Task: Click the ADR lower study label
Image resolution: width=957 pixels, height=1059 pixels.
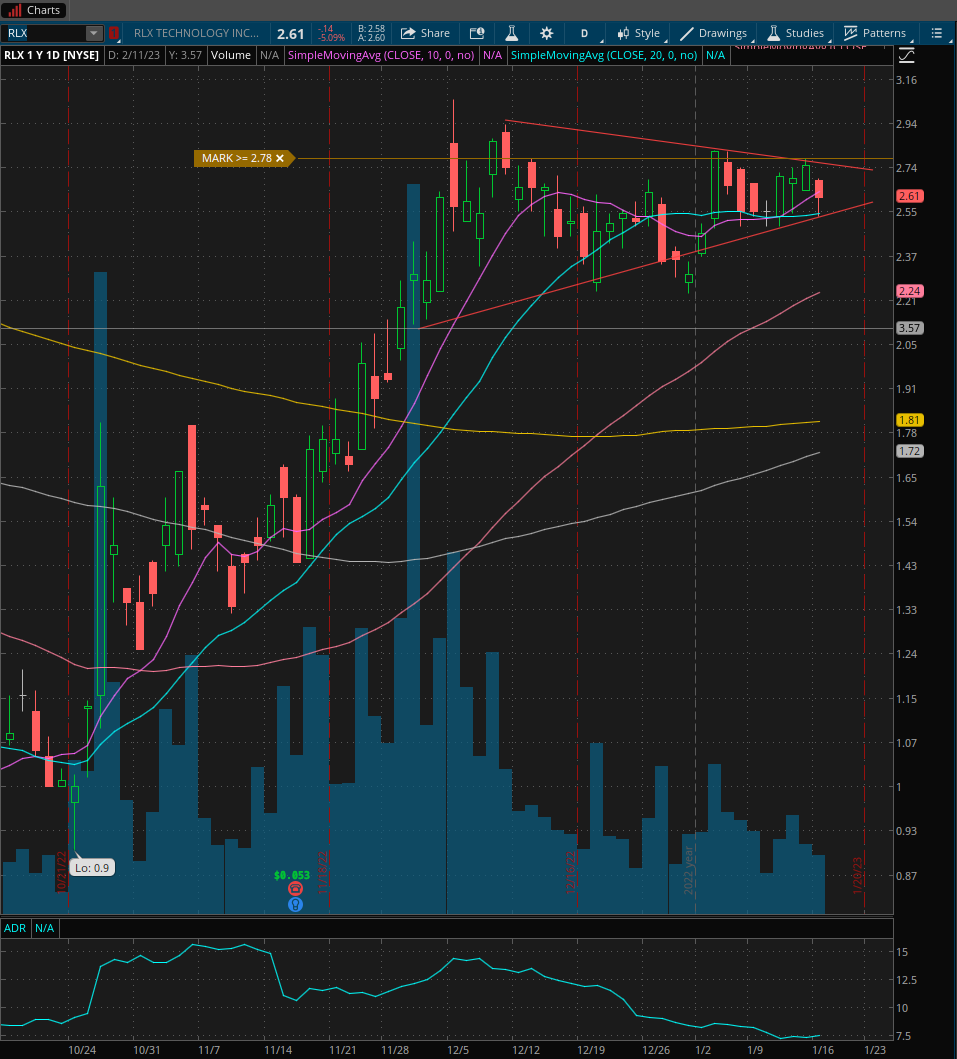Action: pyautogui.click(x=15, y=928)
